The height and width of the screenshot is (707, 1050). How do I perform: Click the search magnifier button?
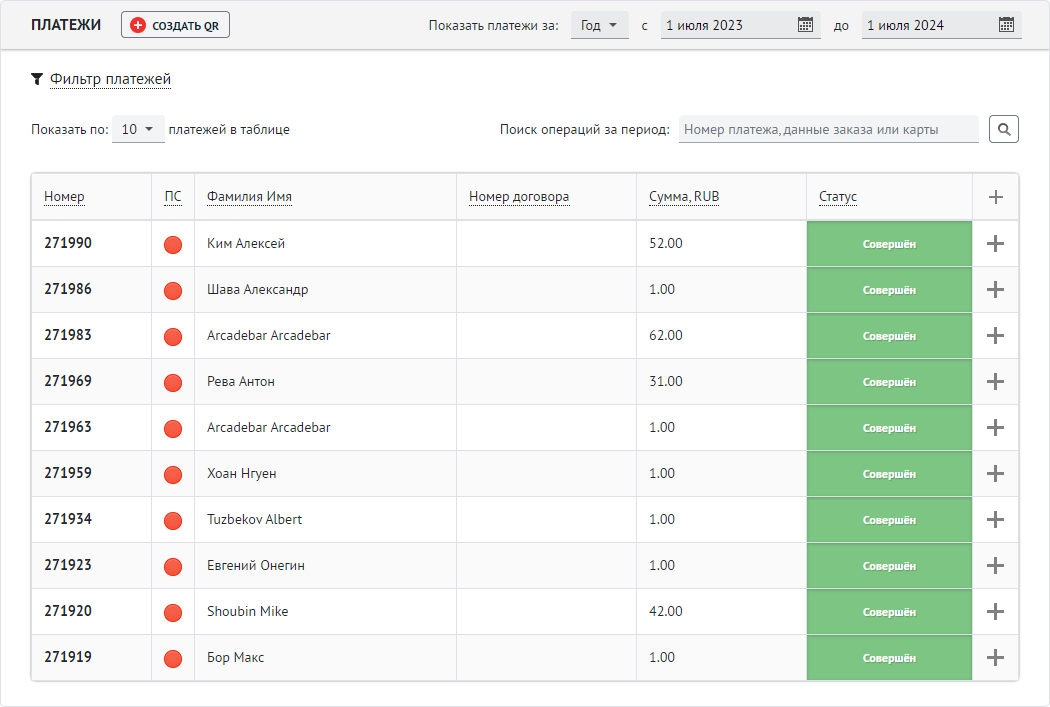pos(1004,129)
